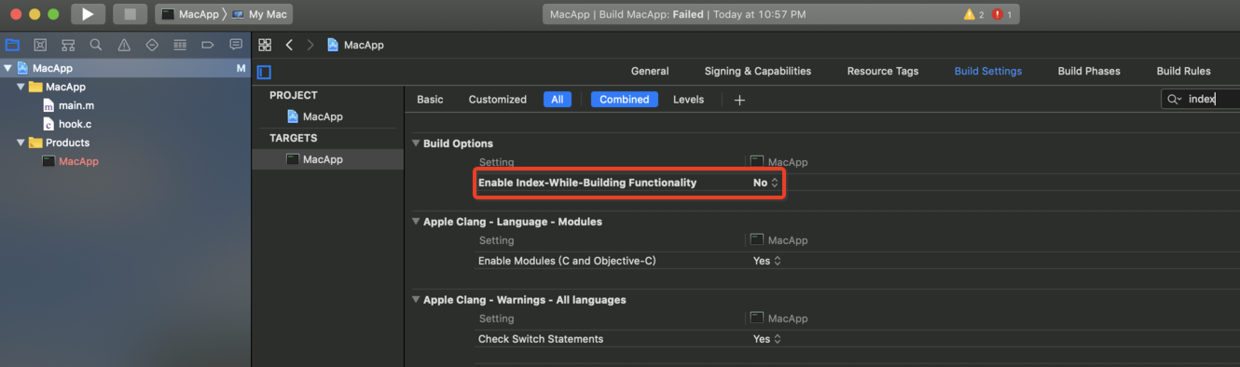Hide the project and targets list
The image size is (1240, 367).
264,72
